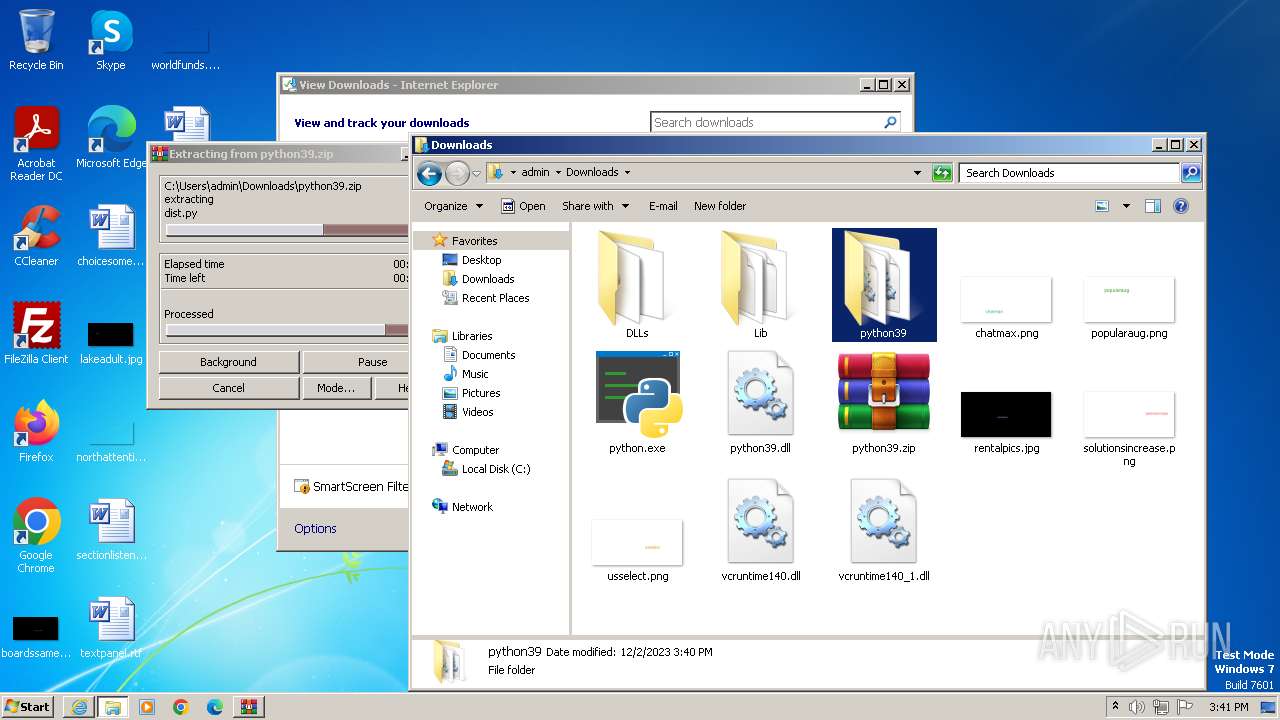This screenshot has width=1280, height=720.
Task: Open Videos library
Action: pos(477,412)
